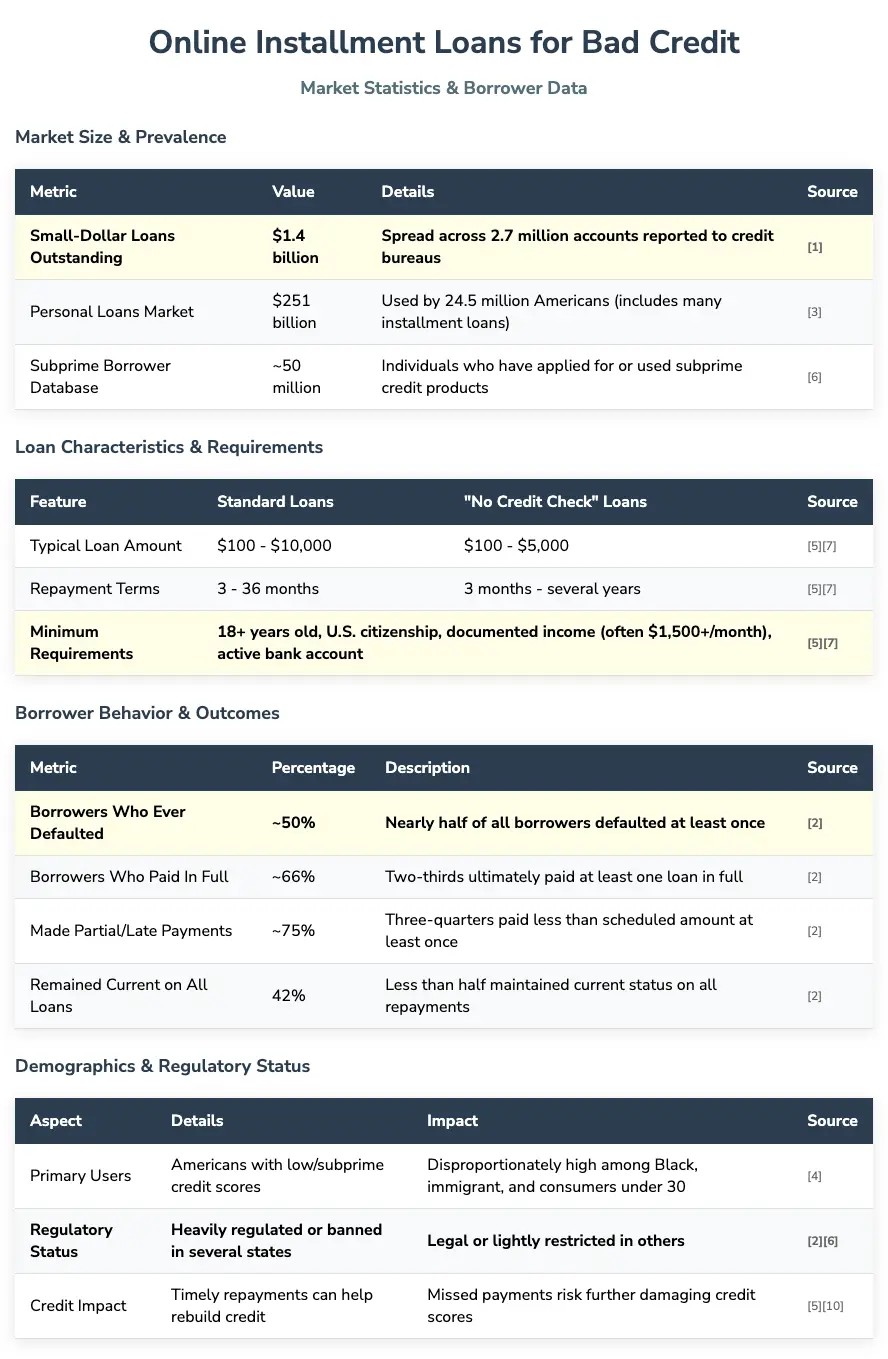This screenshot has width=888, height=1359.
Task: Select the Impact column header
Action: 453,1121
